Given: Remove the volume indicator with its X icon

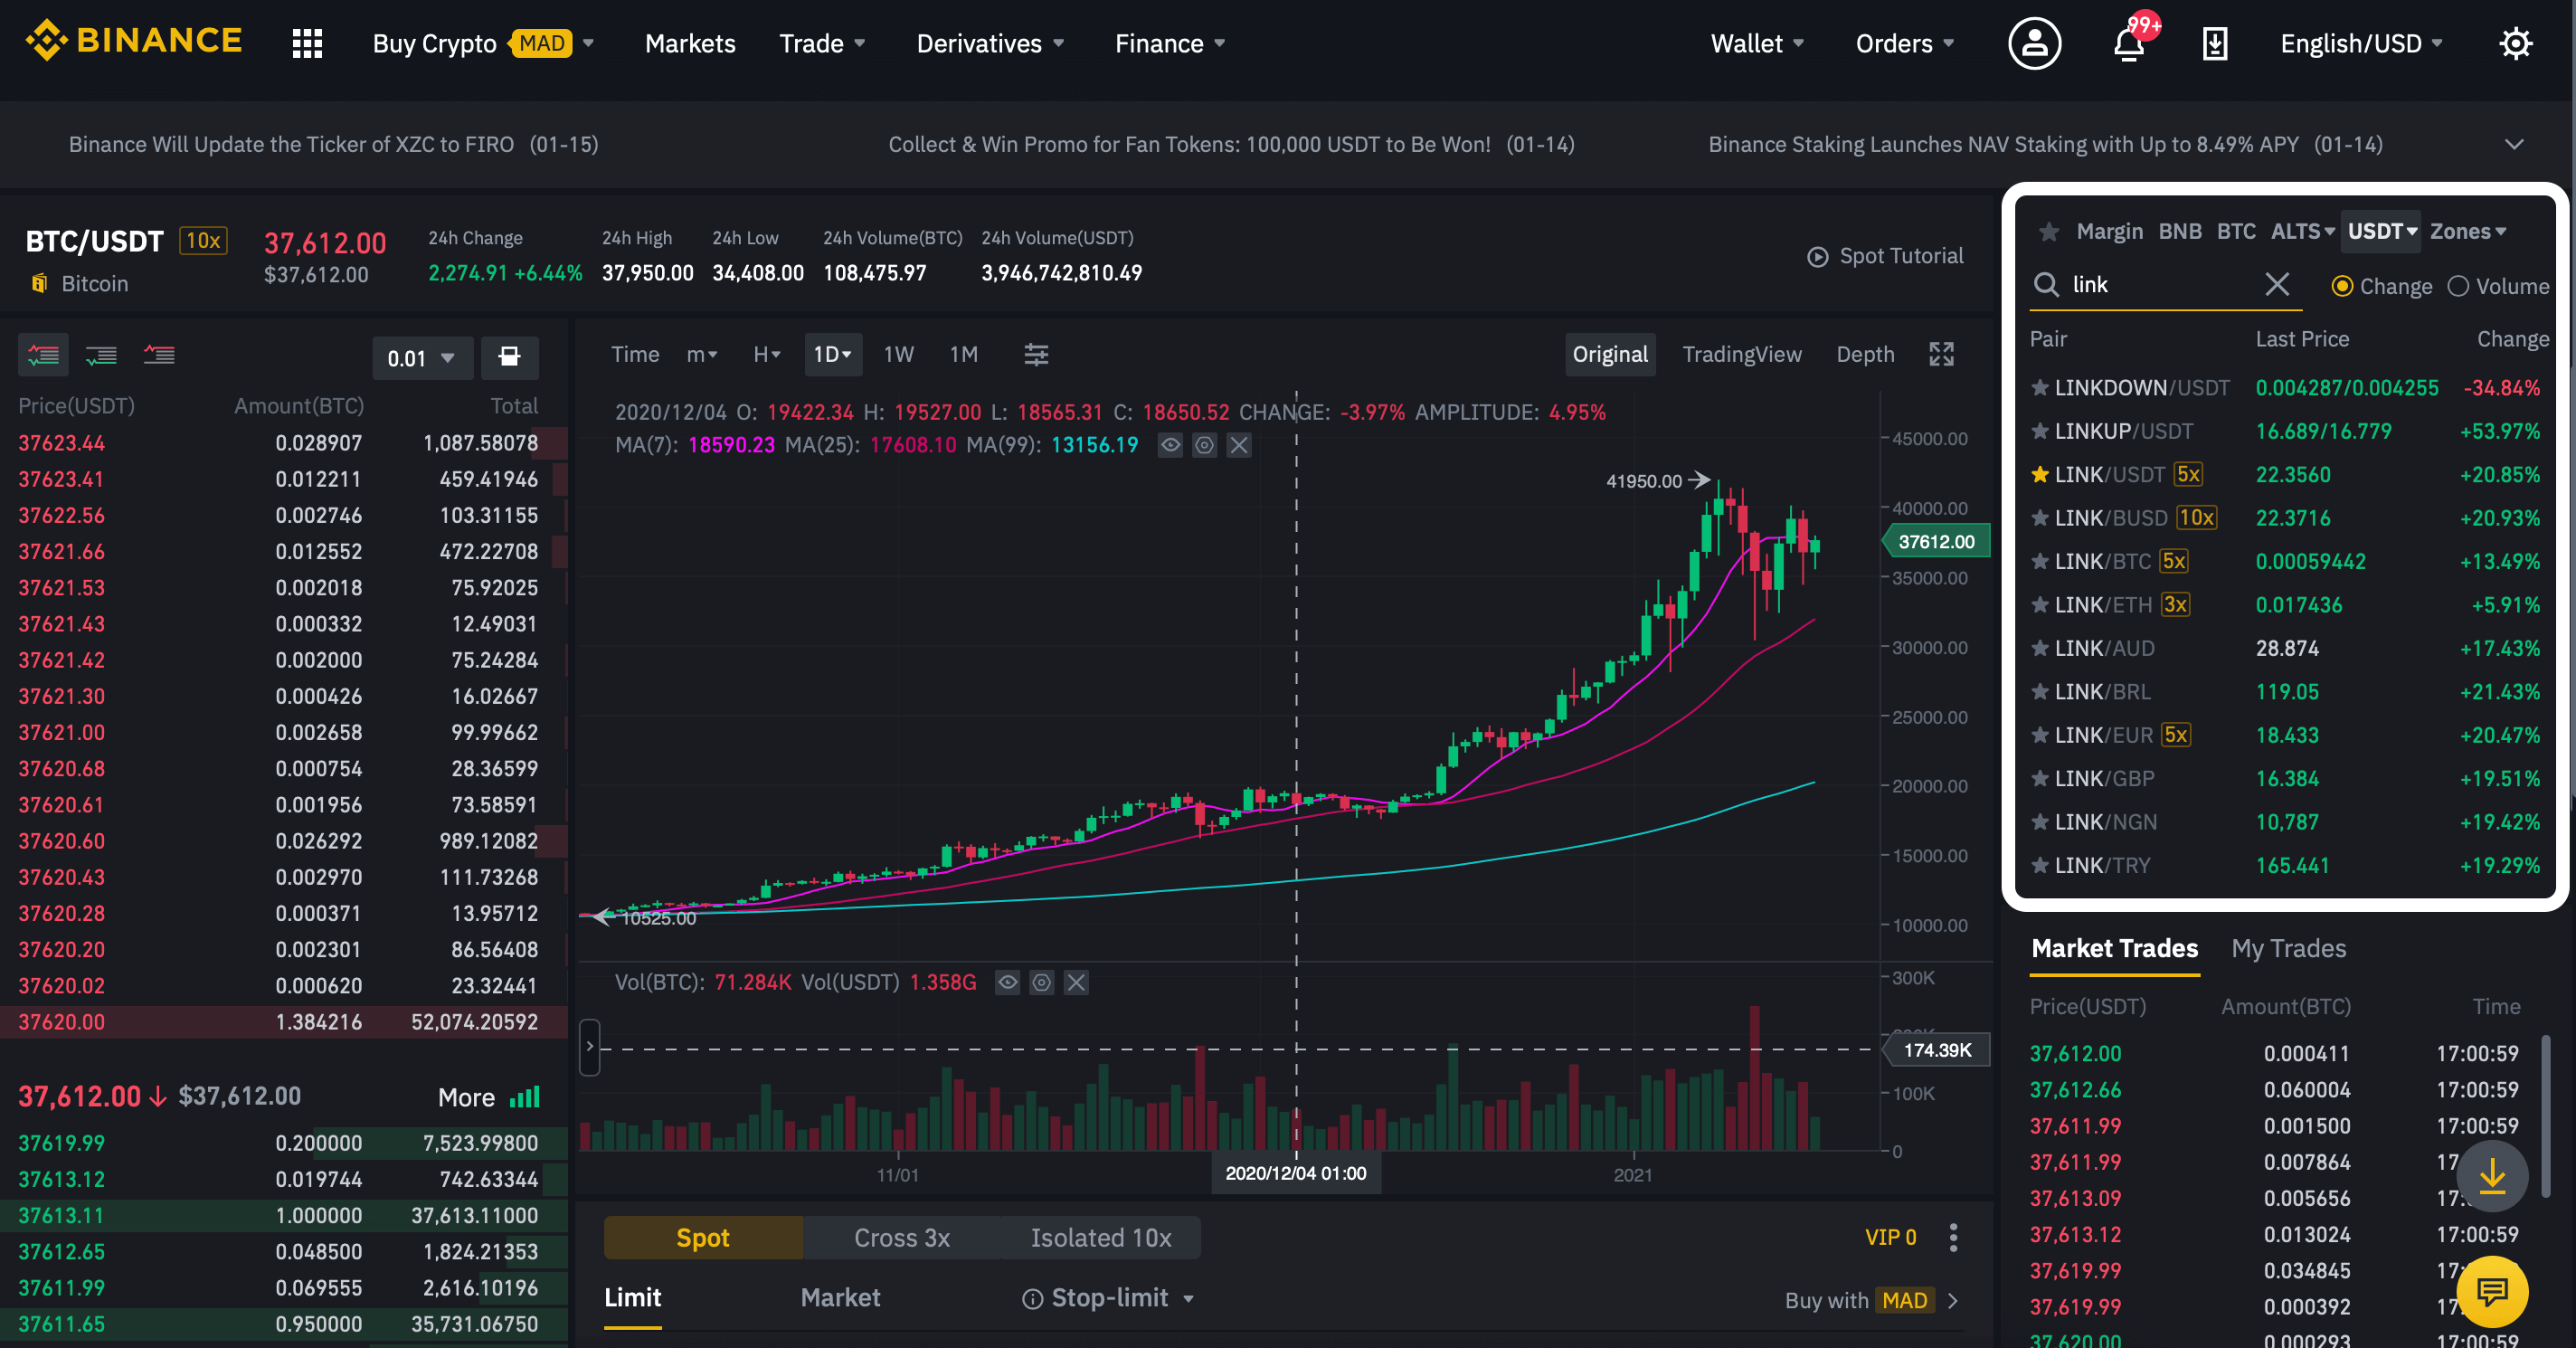Looking at the screenshot, I should click(1075, 983).
